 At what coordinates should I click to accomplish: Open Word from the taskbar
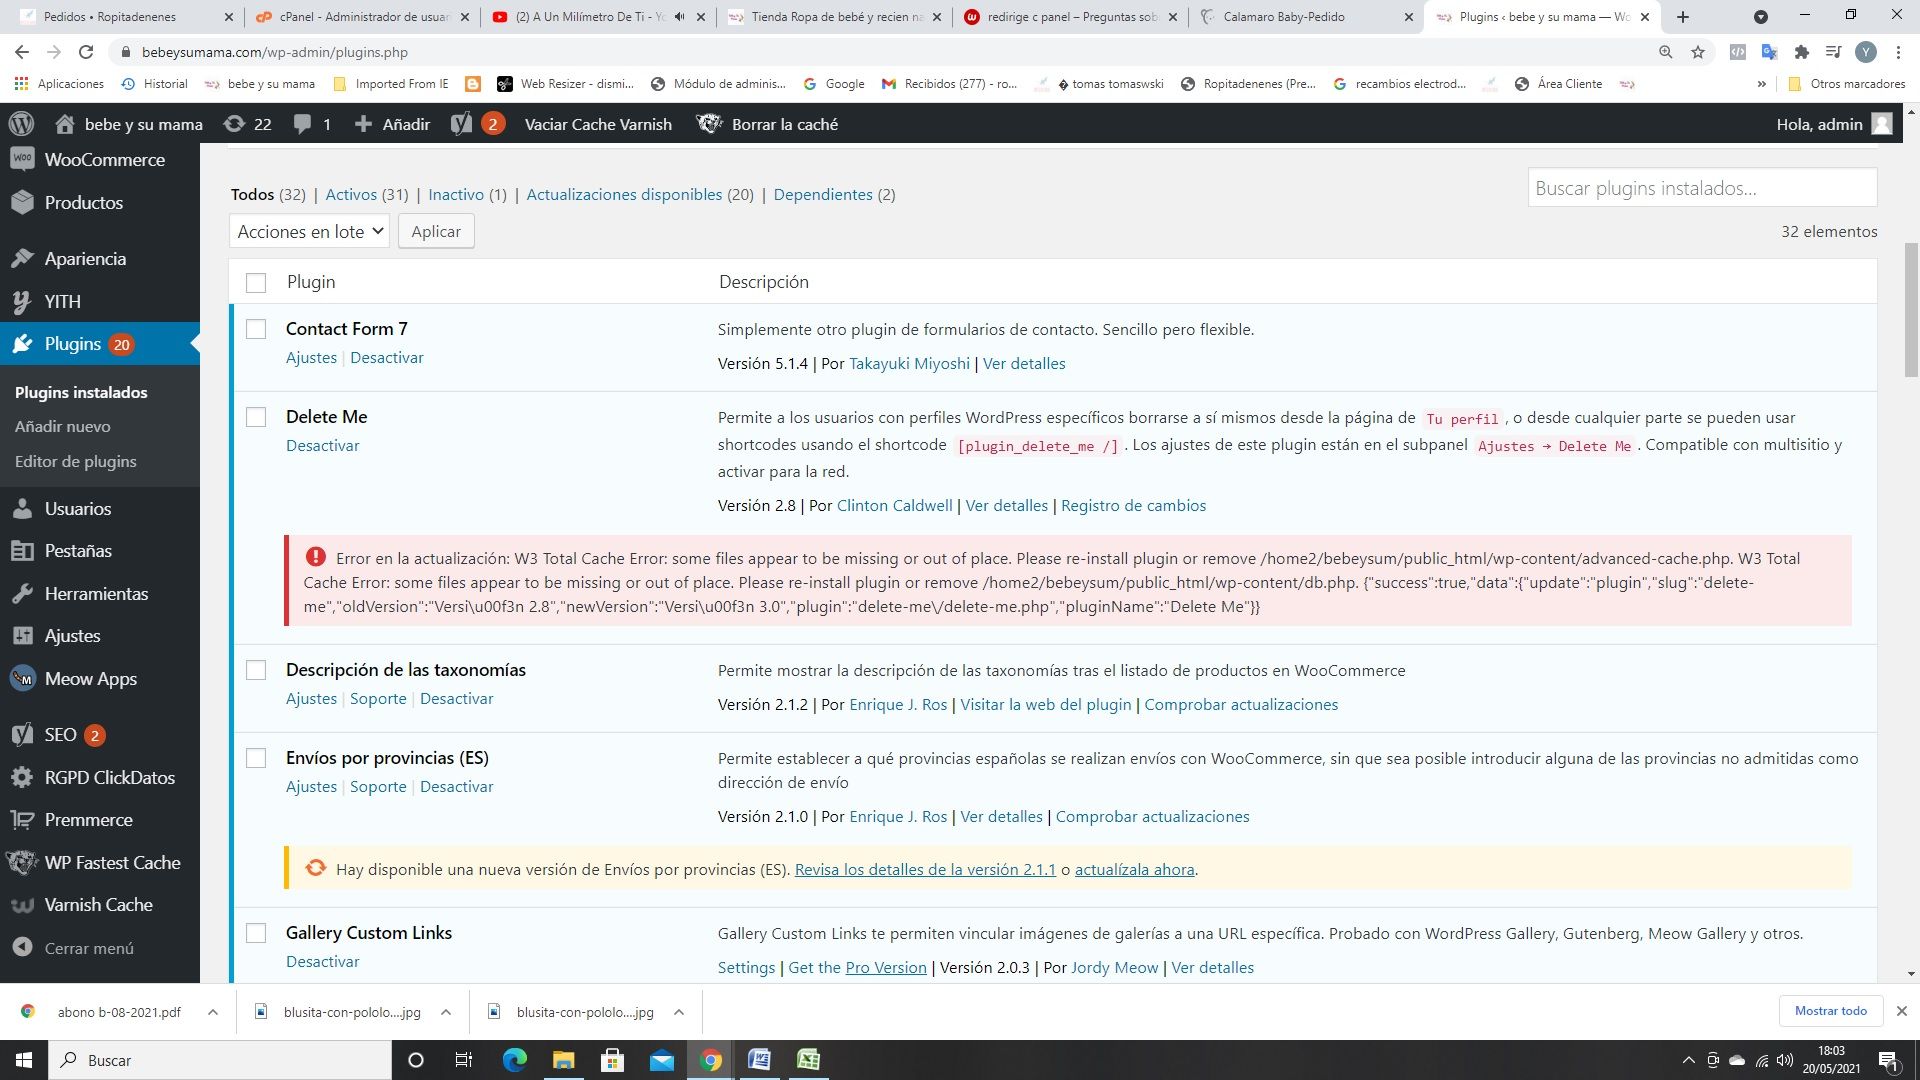759,1060
